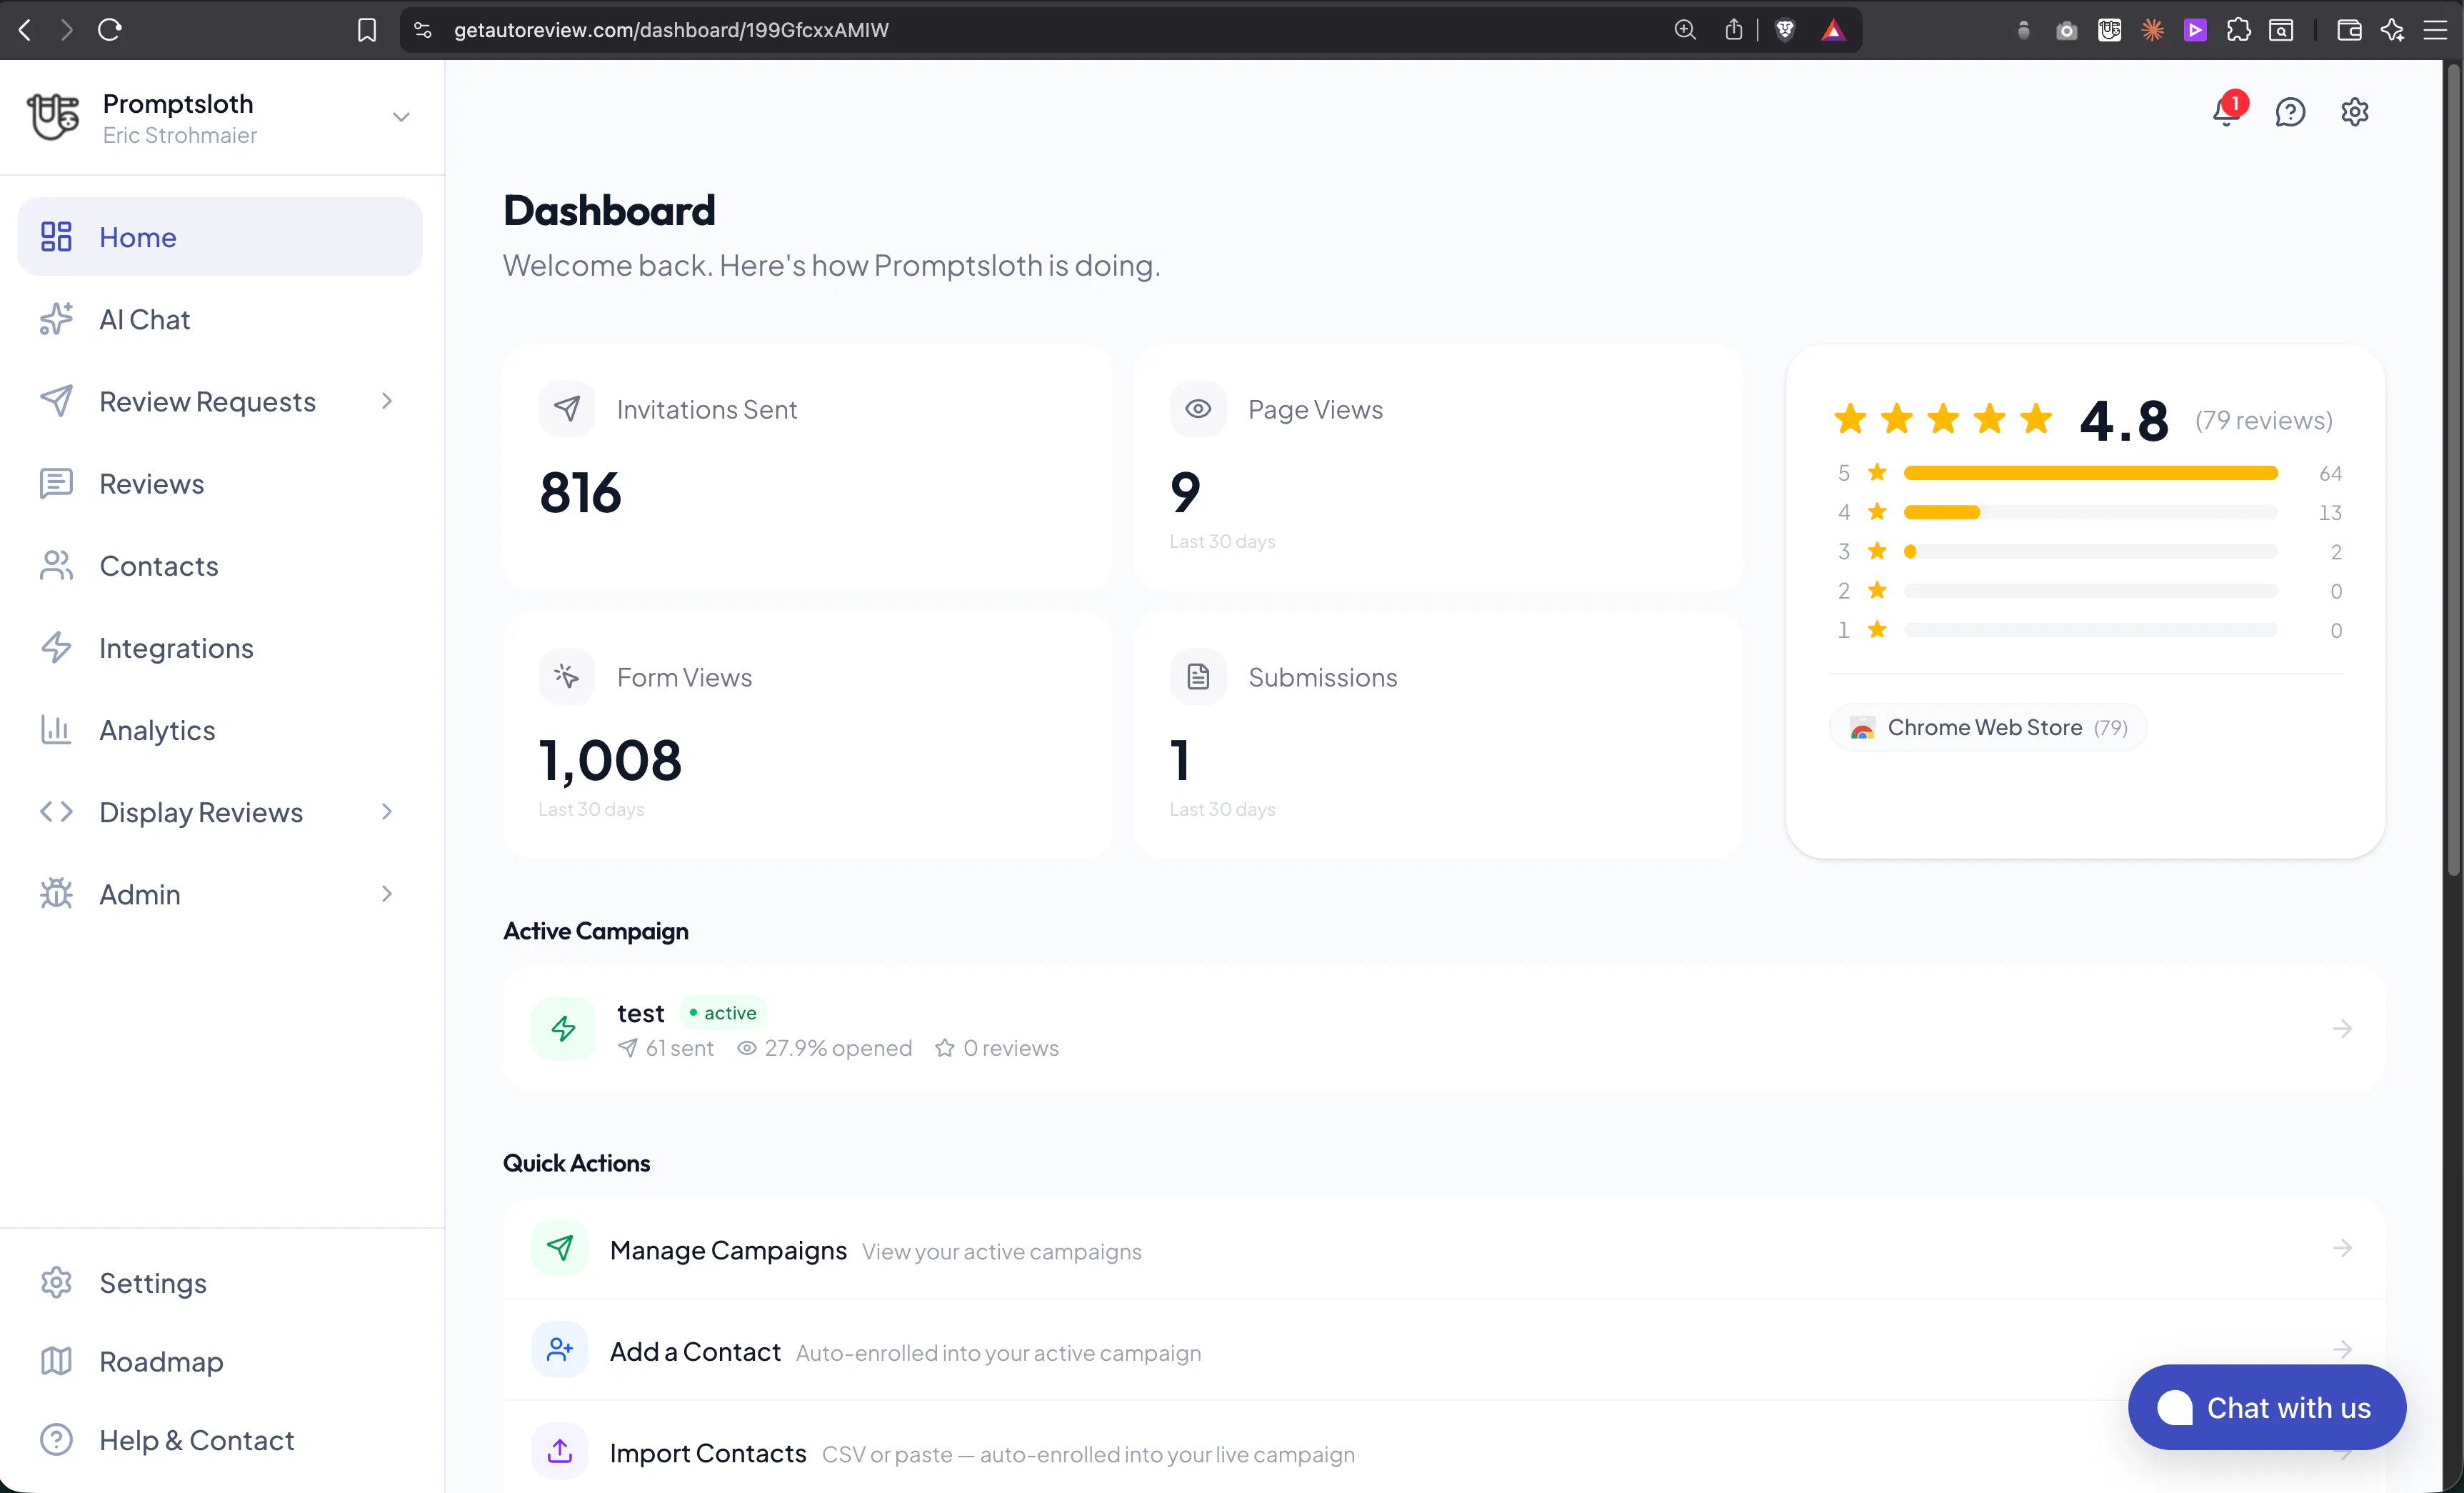The image size is (2464, 1493).
Task: Click the green 'active' status badge
Action: (723, 1013)
